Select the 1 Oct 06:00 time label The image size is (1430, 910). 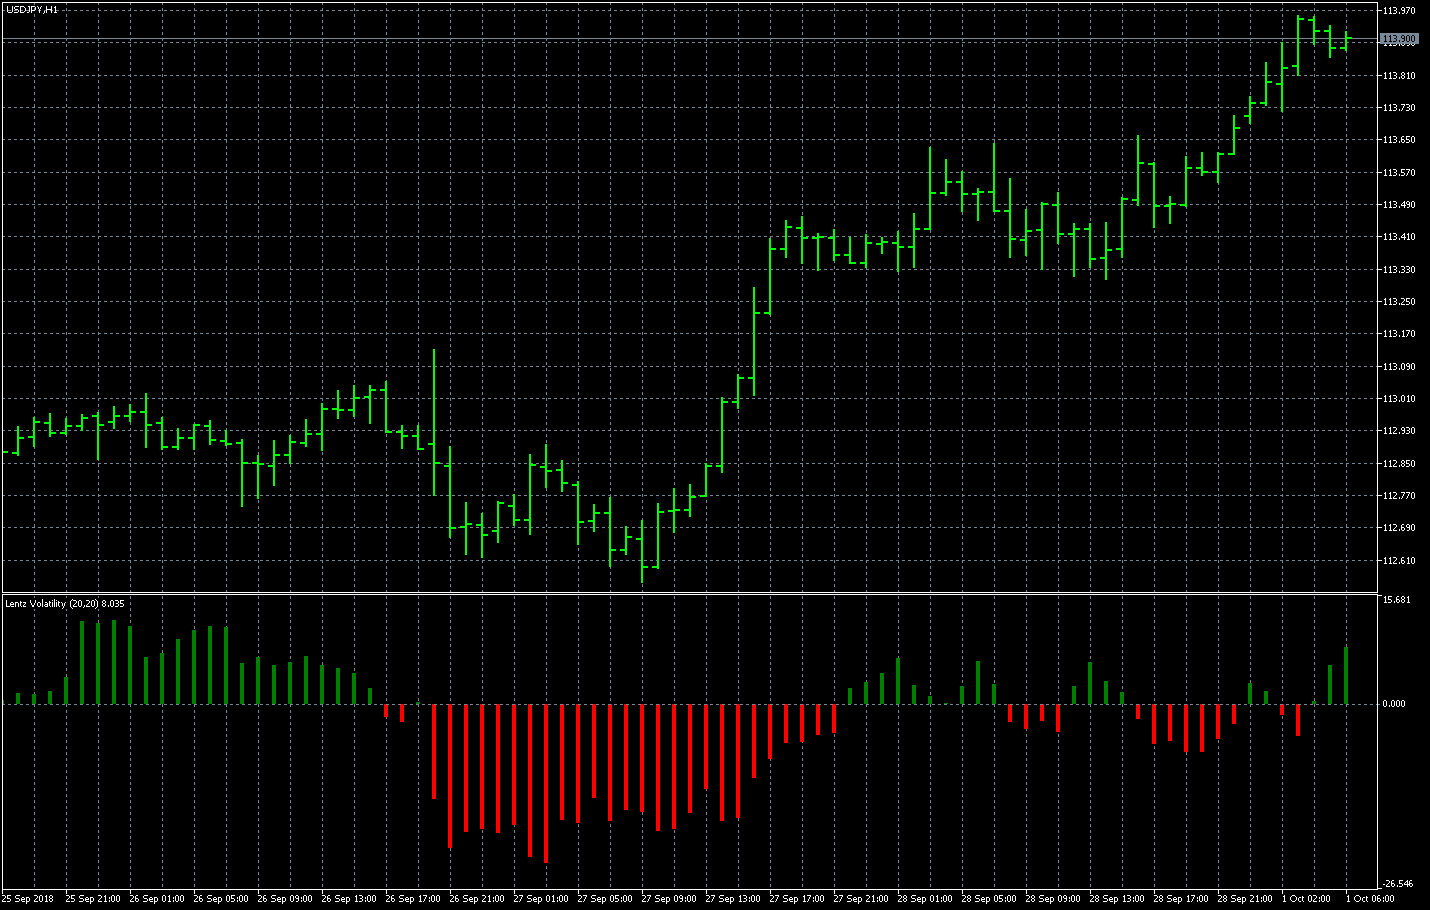tap(1370, 899)
